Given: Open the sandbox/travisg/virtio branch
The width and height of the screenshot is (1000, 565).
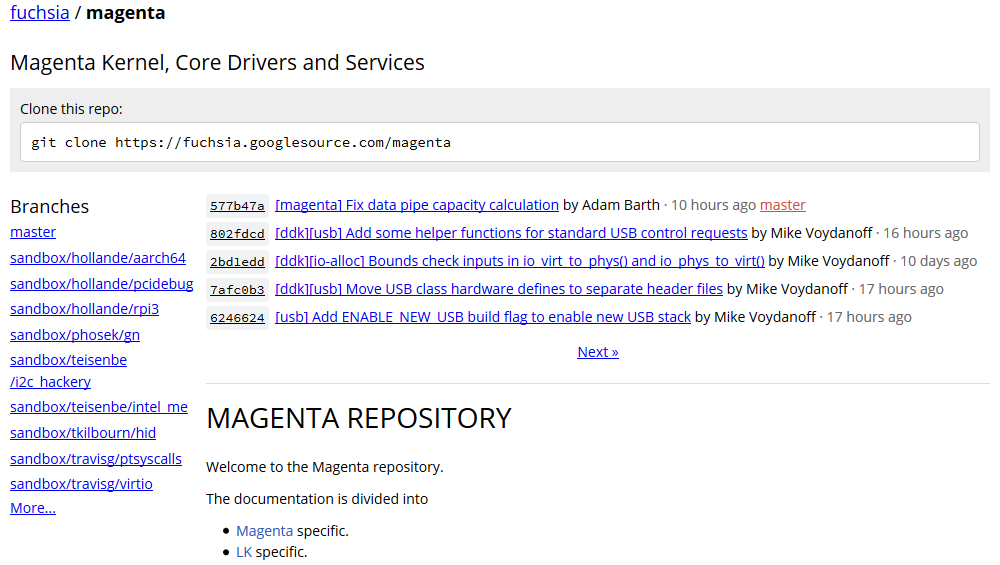Looking at the screenshot, I should point(81,484).
